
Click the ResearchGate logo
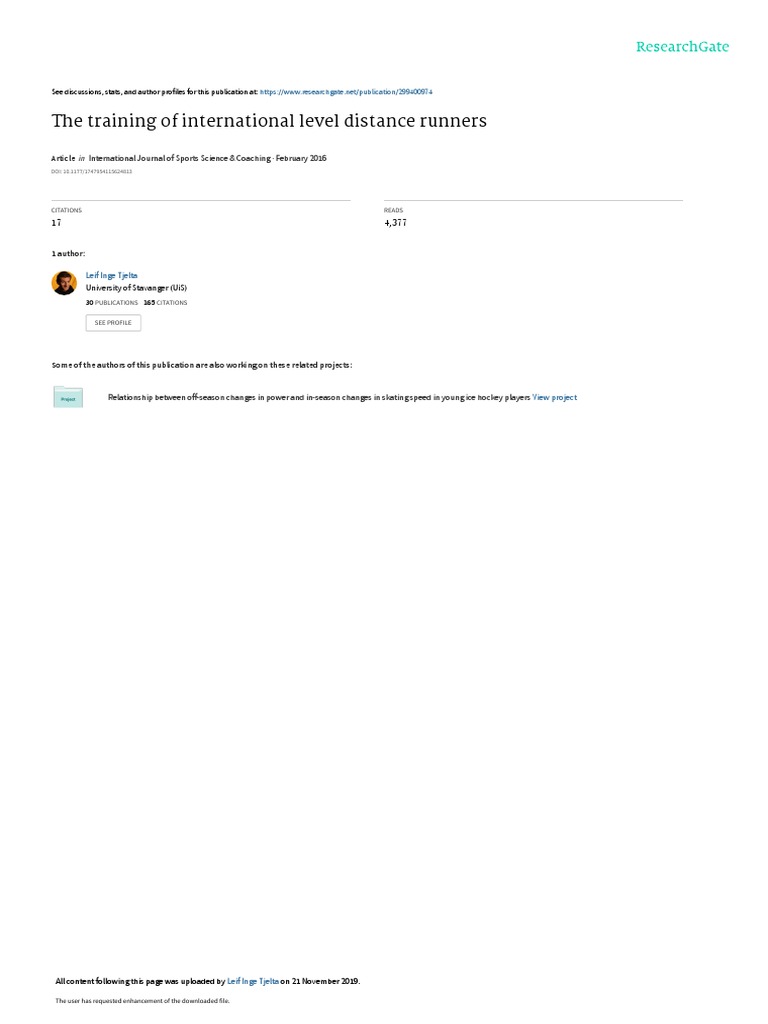[x=682, y=46]
